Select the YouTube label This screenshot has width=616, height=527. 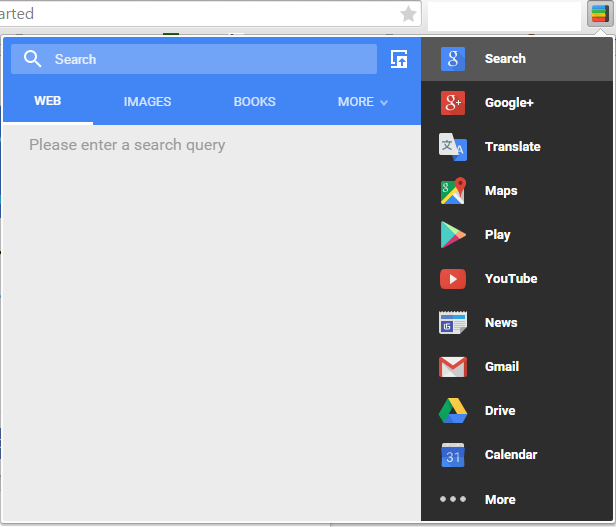pyautogui.click(x=511, y=279)
